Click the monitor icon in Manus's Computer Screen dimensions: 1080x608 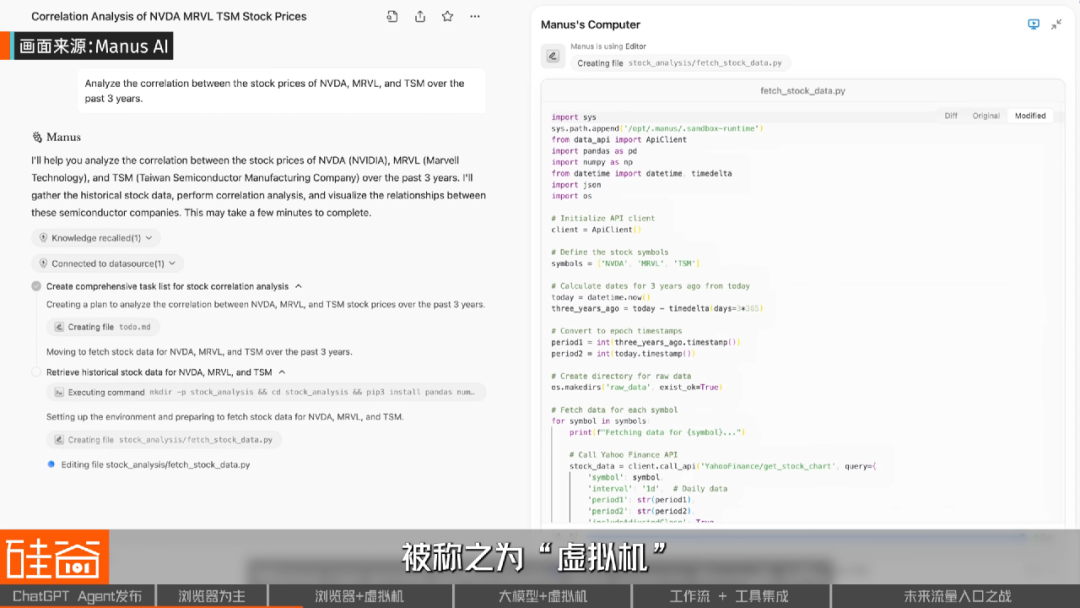pos(1033,24)
